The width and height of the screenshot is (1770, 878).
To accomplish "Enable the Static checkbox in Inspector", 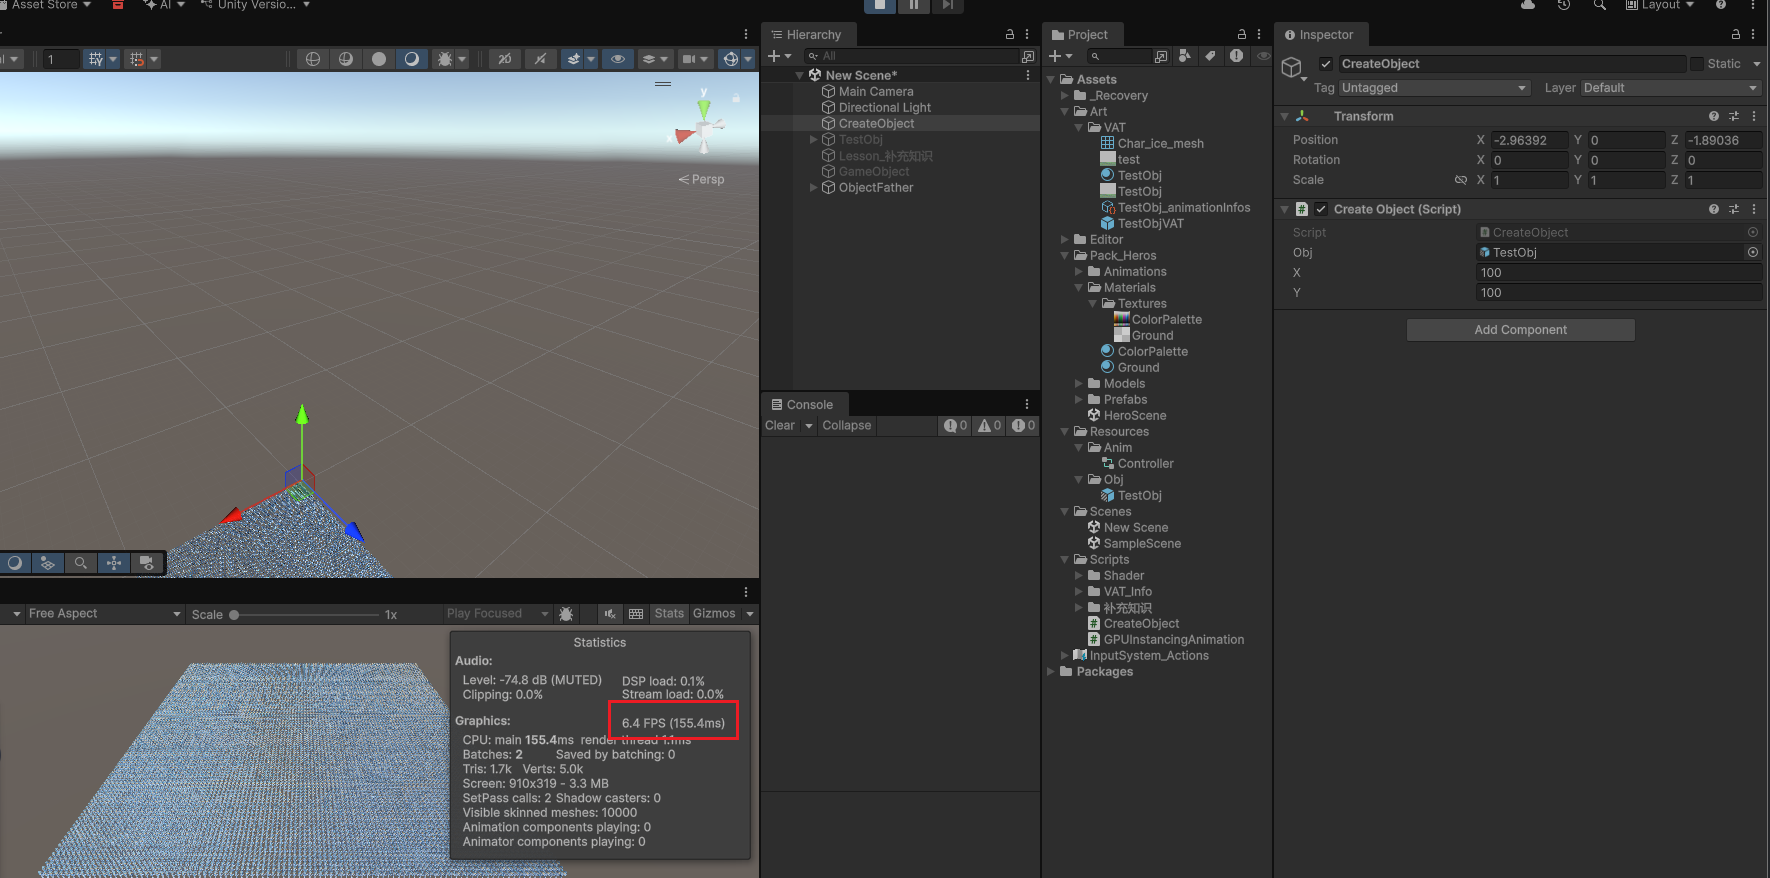I will [x=1697, y=64].
